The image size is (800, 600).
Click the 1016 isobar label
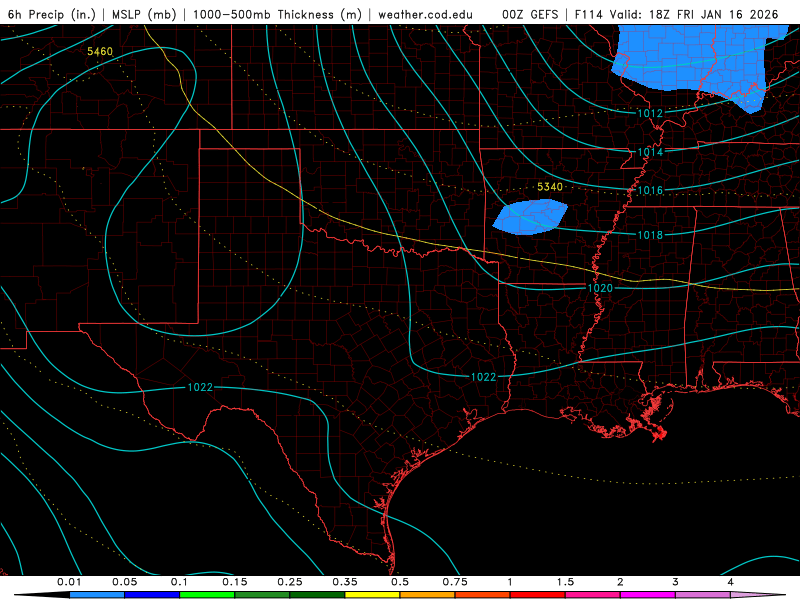[x=649, y=190]
